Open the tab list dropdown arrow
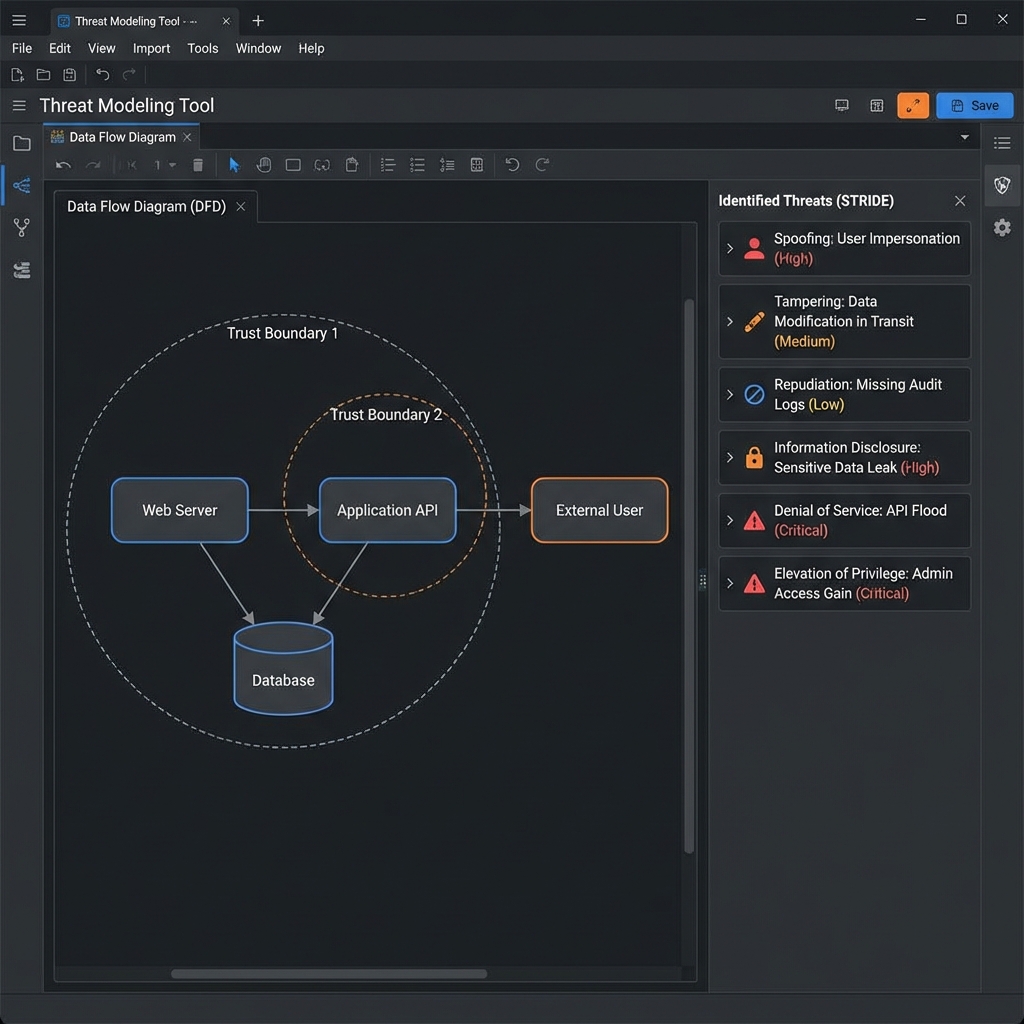Image resolution: width=1024 pixels, height=1024 pixels. point(964,137)
